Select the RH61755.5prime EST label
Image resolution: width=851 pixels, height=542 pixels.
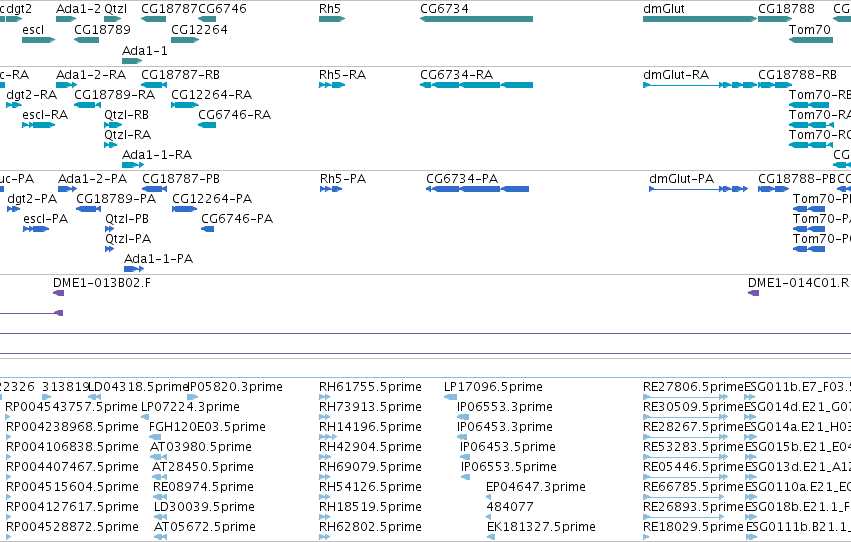point(370,387)
